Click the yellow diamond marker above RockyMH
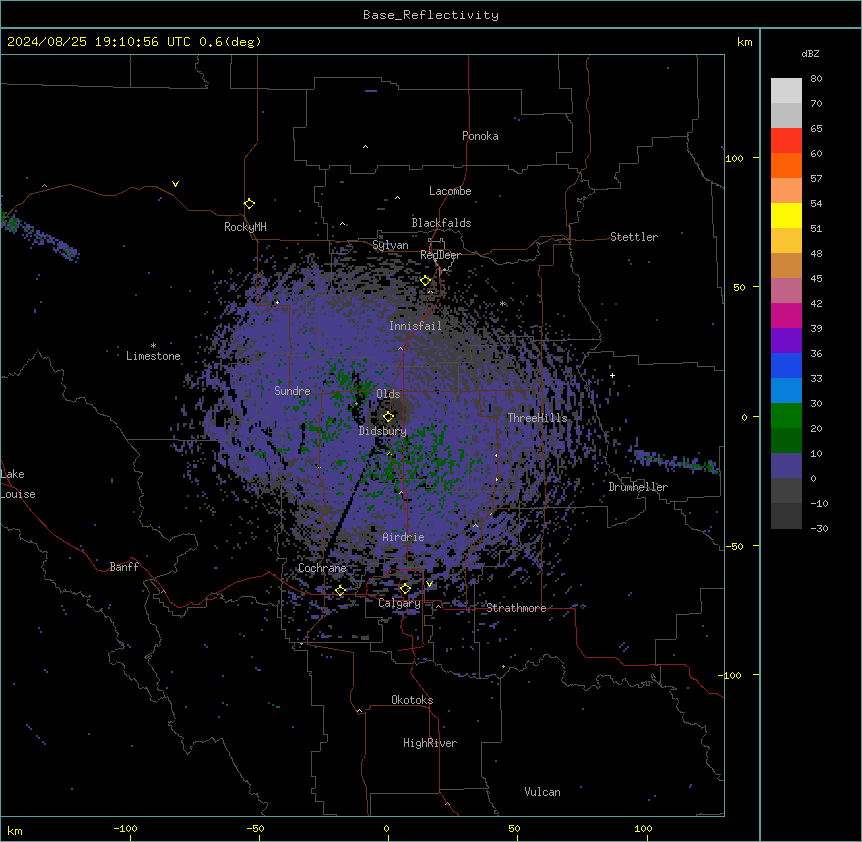The image size is (862, 842). pos(249,204)
